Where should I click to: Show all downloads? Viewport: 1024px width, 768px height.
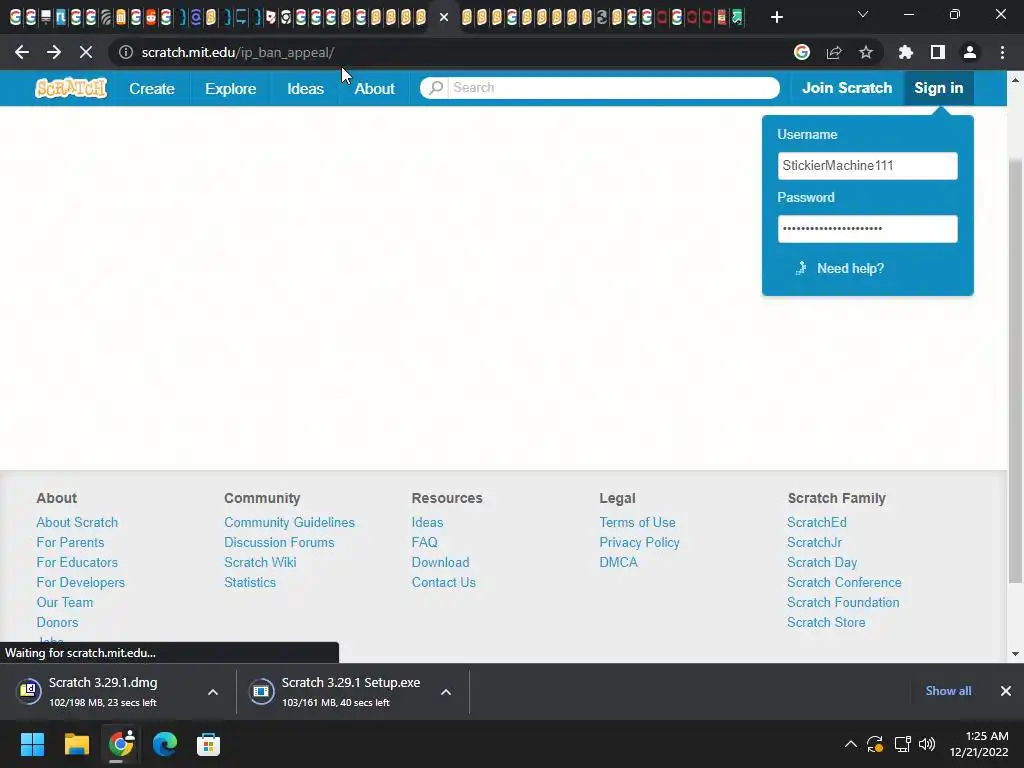click(x=948, y=691)
